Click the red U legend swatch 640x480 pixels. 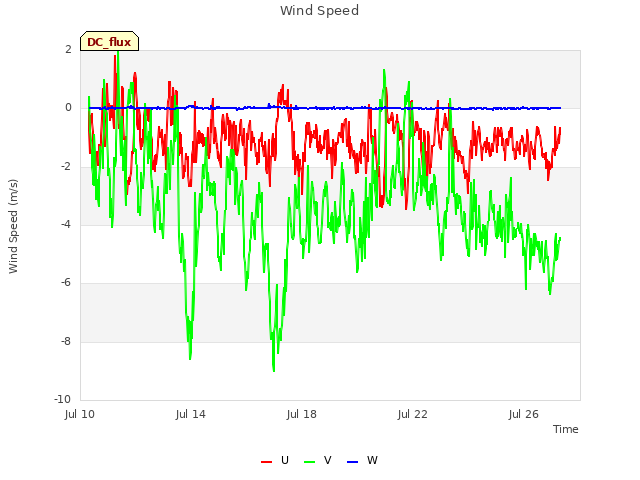point(267,462)
